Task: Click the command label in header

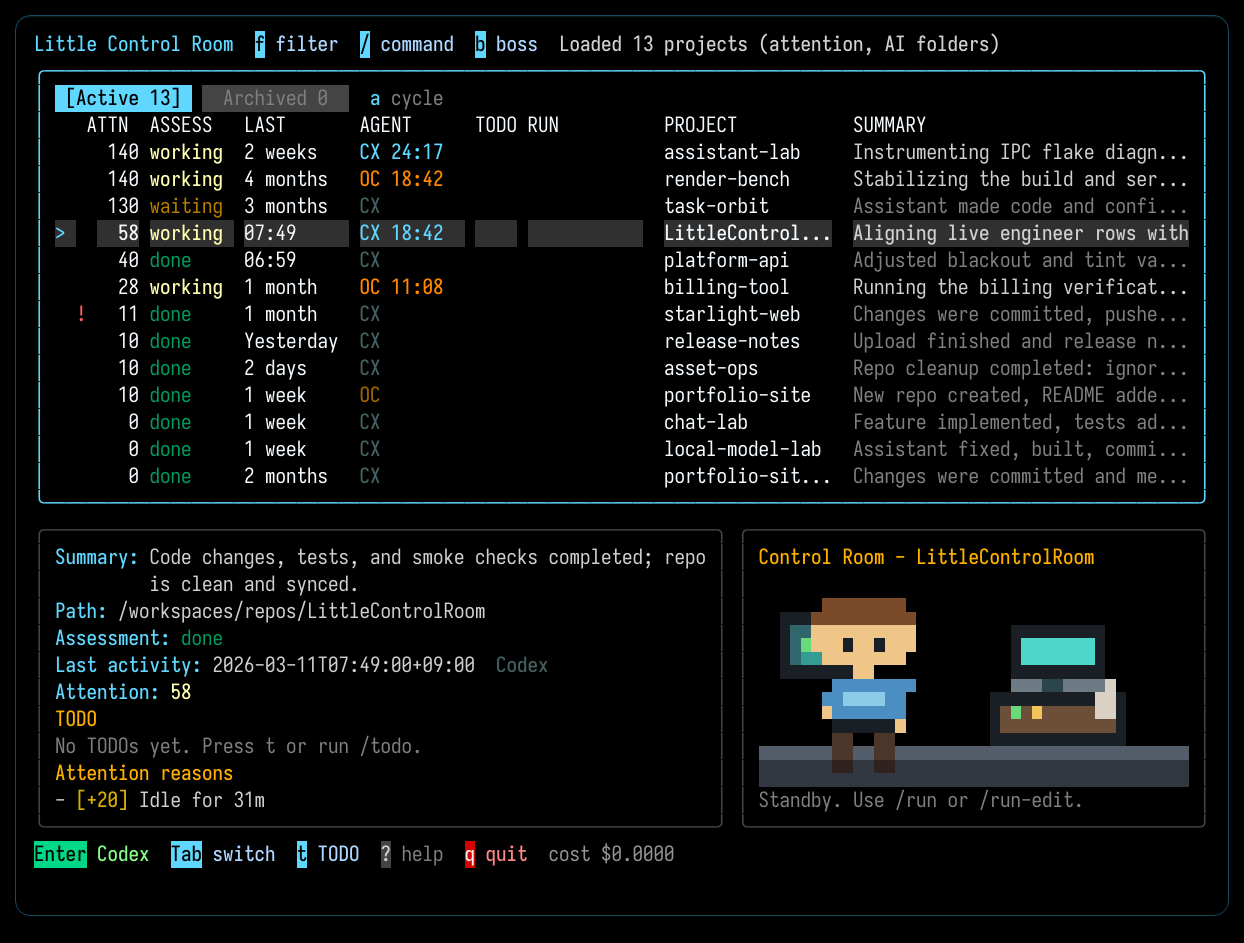Action: [x=417, y=44]
